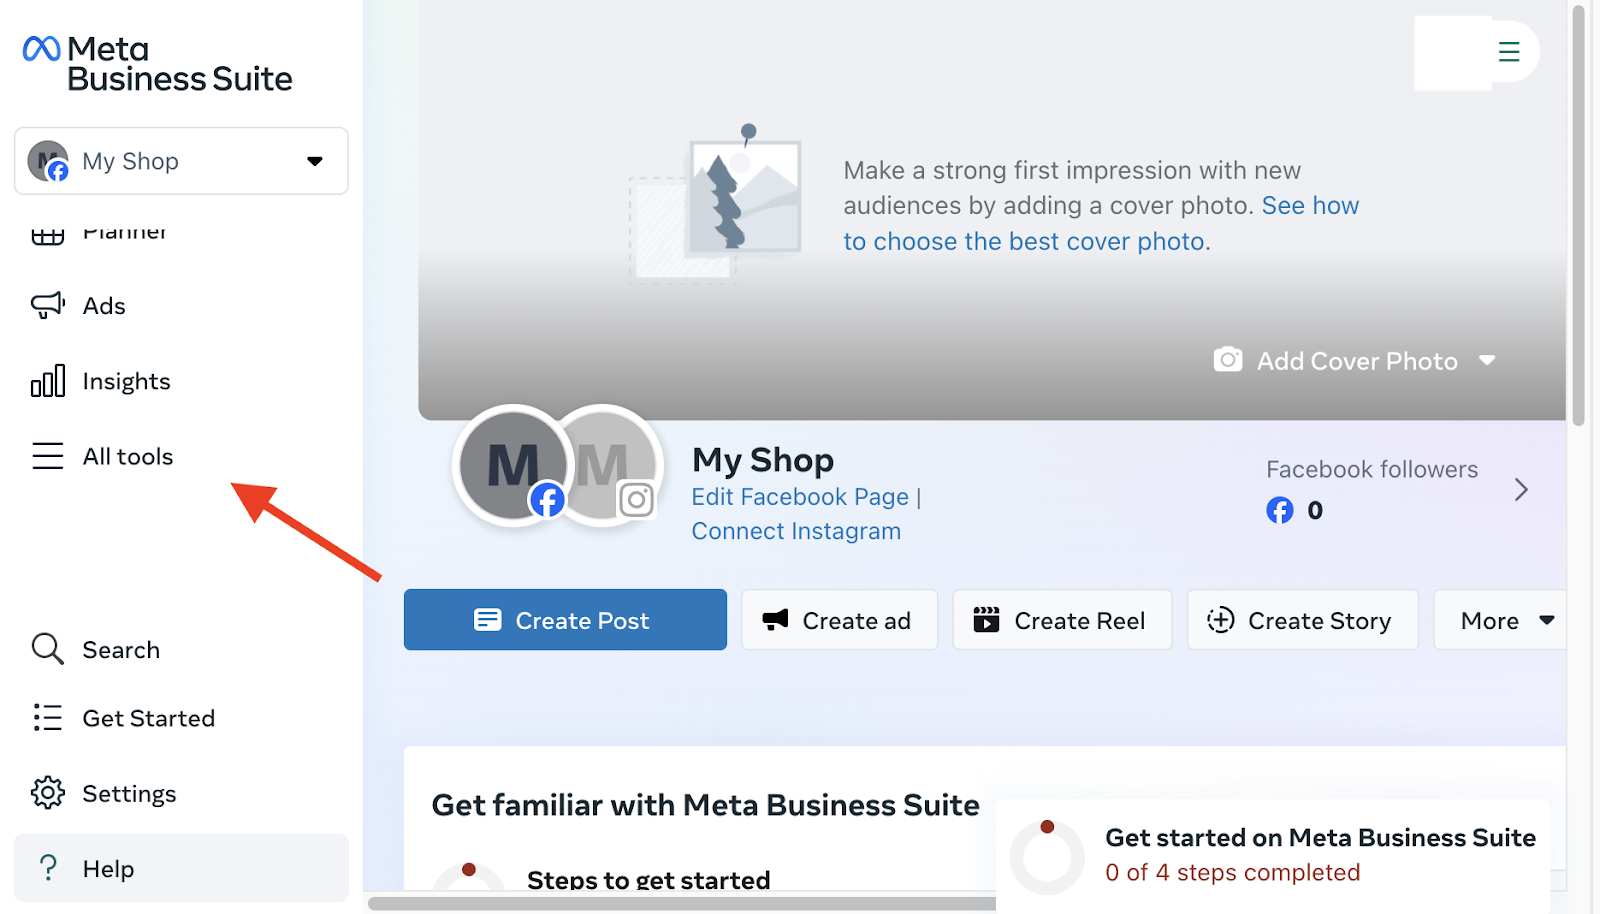Click the Get Started checklist icon
Viewport: 1600px width, 914px height.
[47, 717]
